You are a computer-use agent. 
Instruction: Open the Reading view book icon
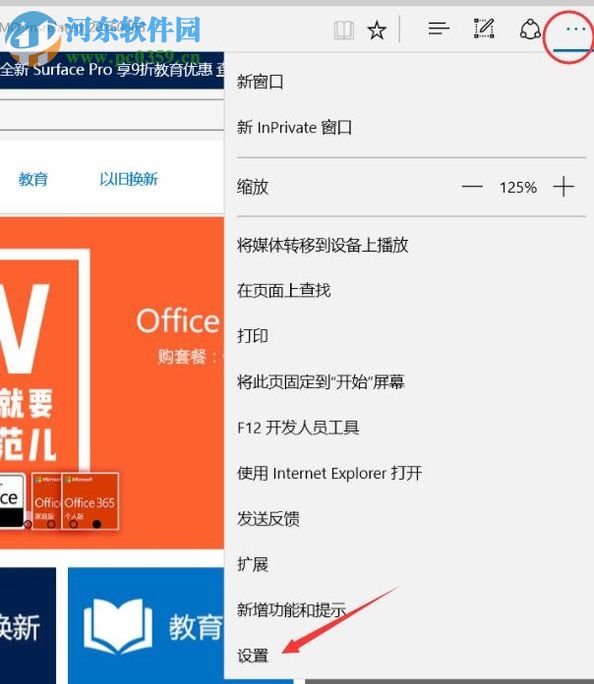click(344, 30)
